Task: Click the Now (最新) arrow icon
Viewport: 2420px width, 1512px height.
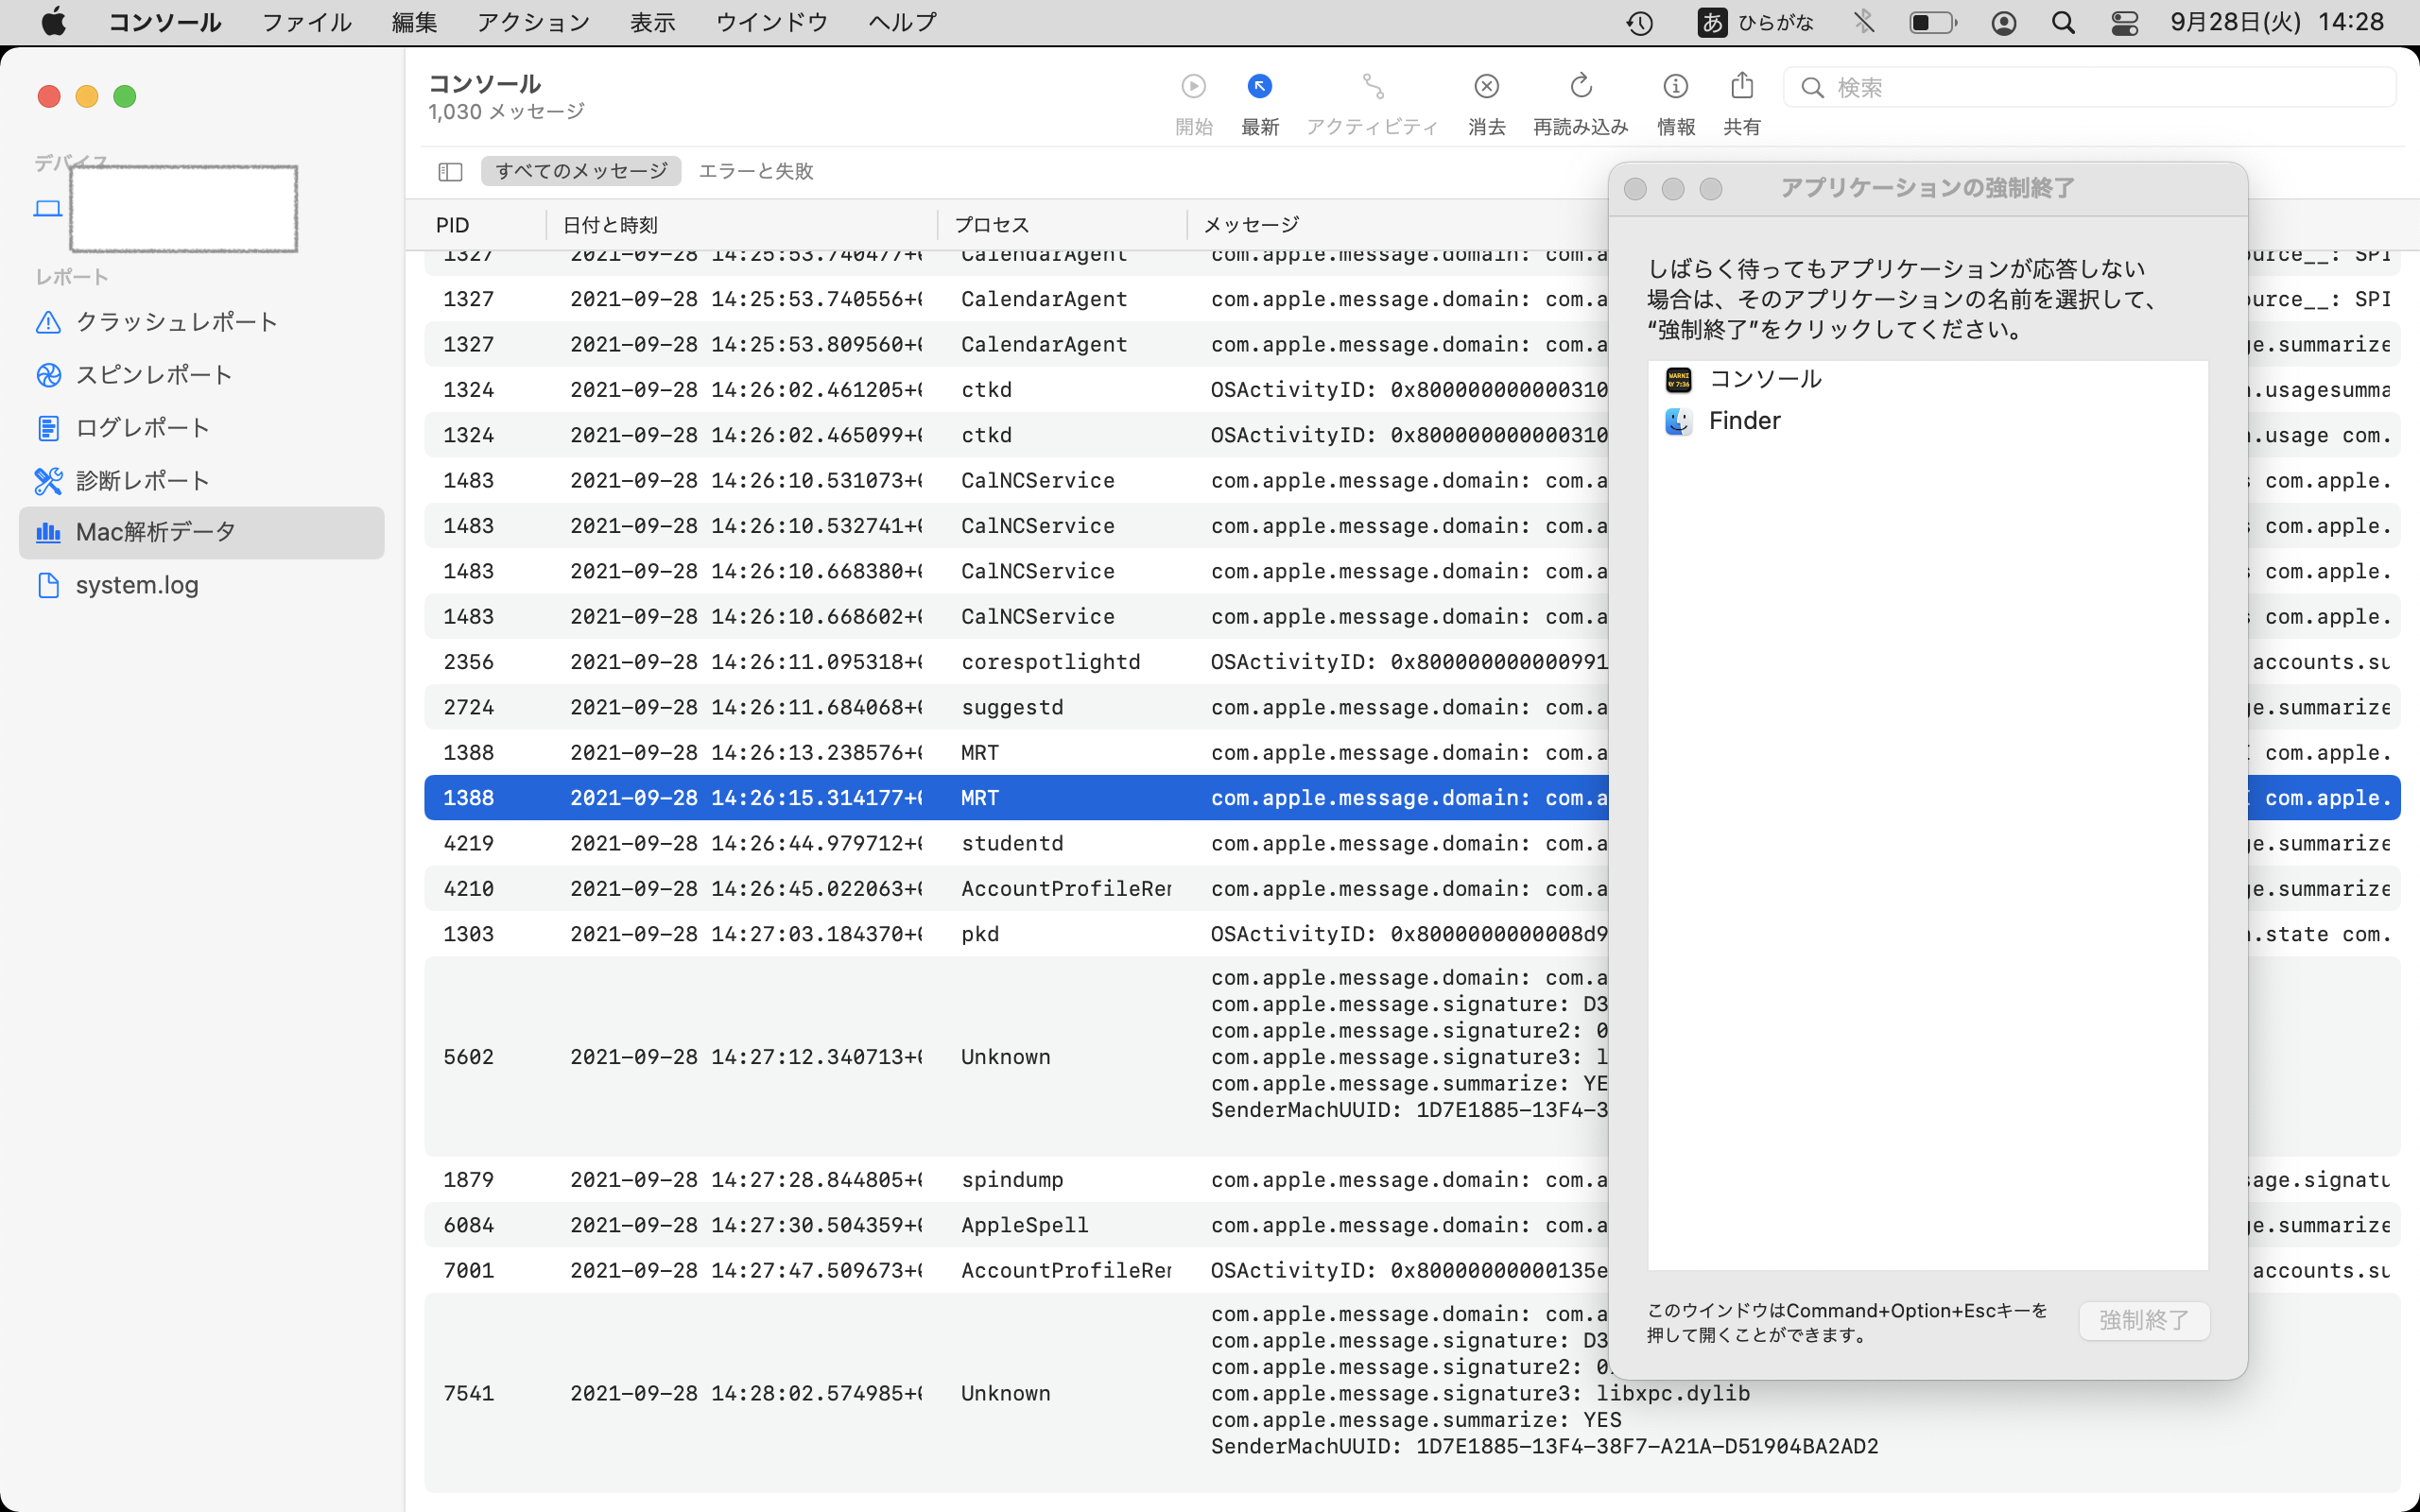Action: click(1259, 87)
